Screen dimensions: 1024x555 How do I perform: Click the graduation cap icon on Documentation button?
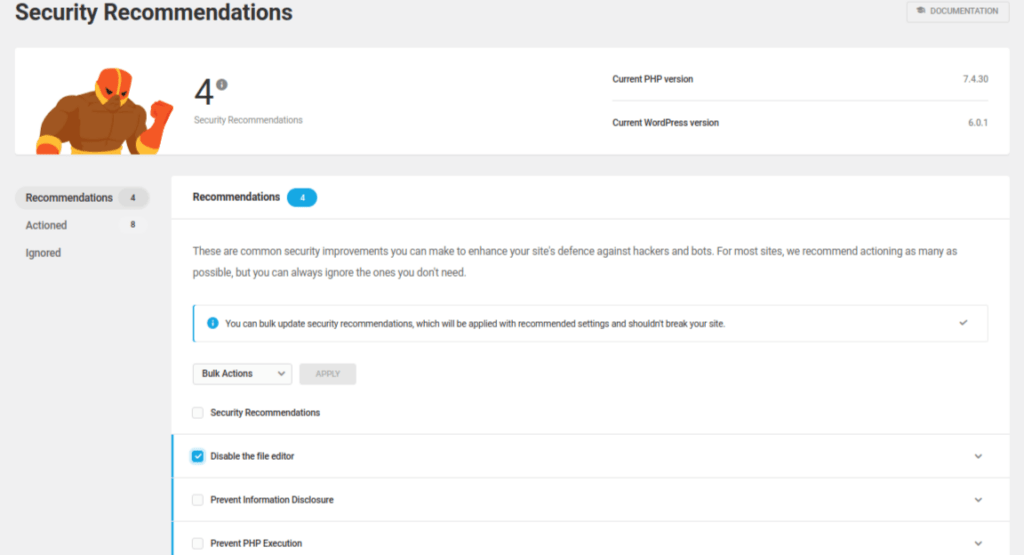tap(921, 10)
